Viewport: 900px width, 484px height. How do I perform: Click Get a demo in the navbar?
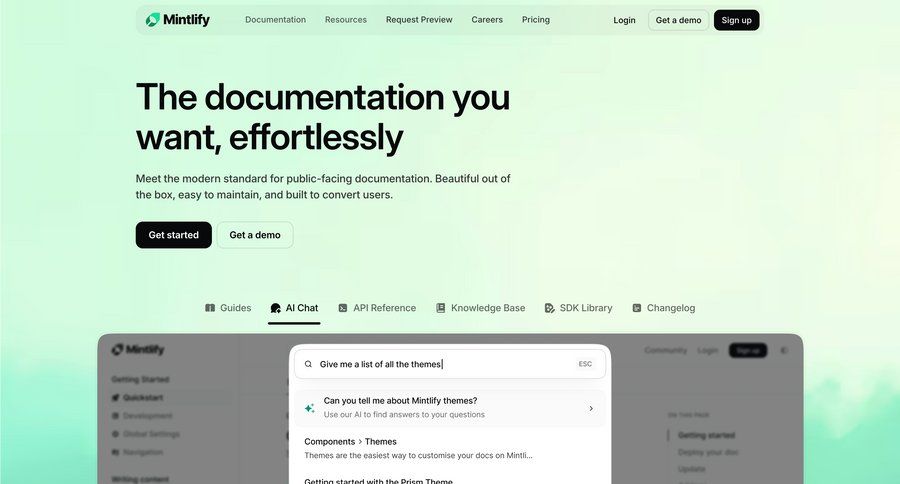tap(678, 20)
